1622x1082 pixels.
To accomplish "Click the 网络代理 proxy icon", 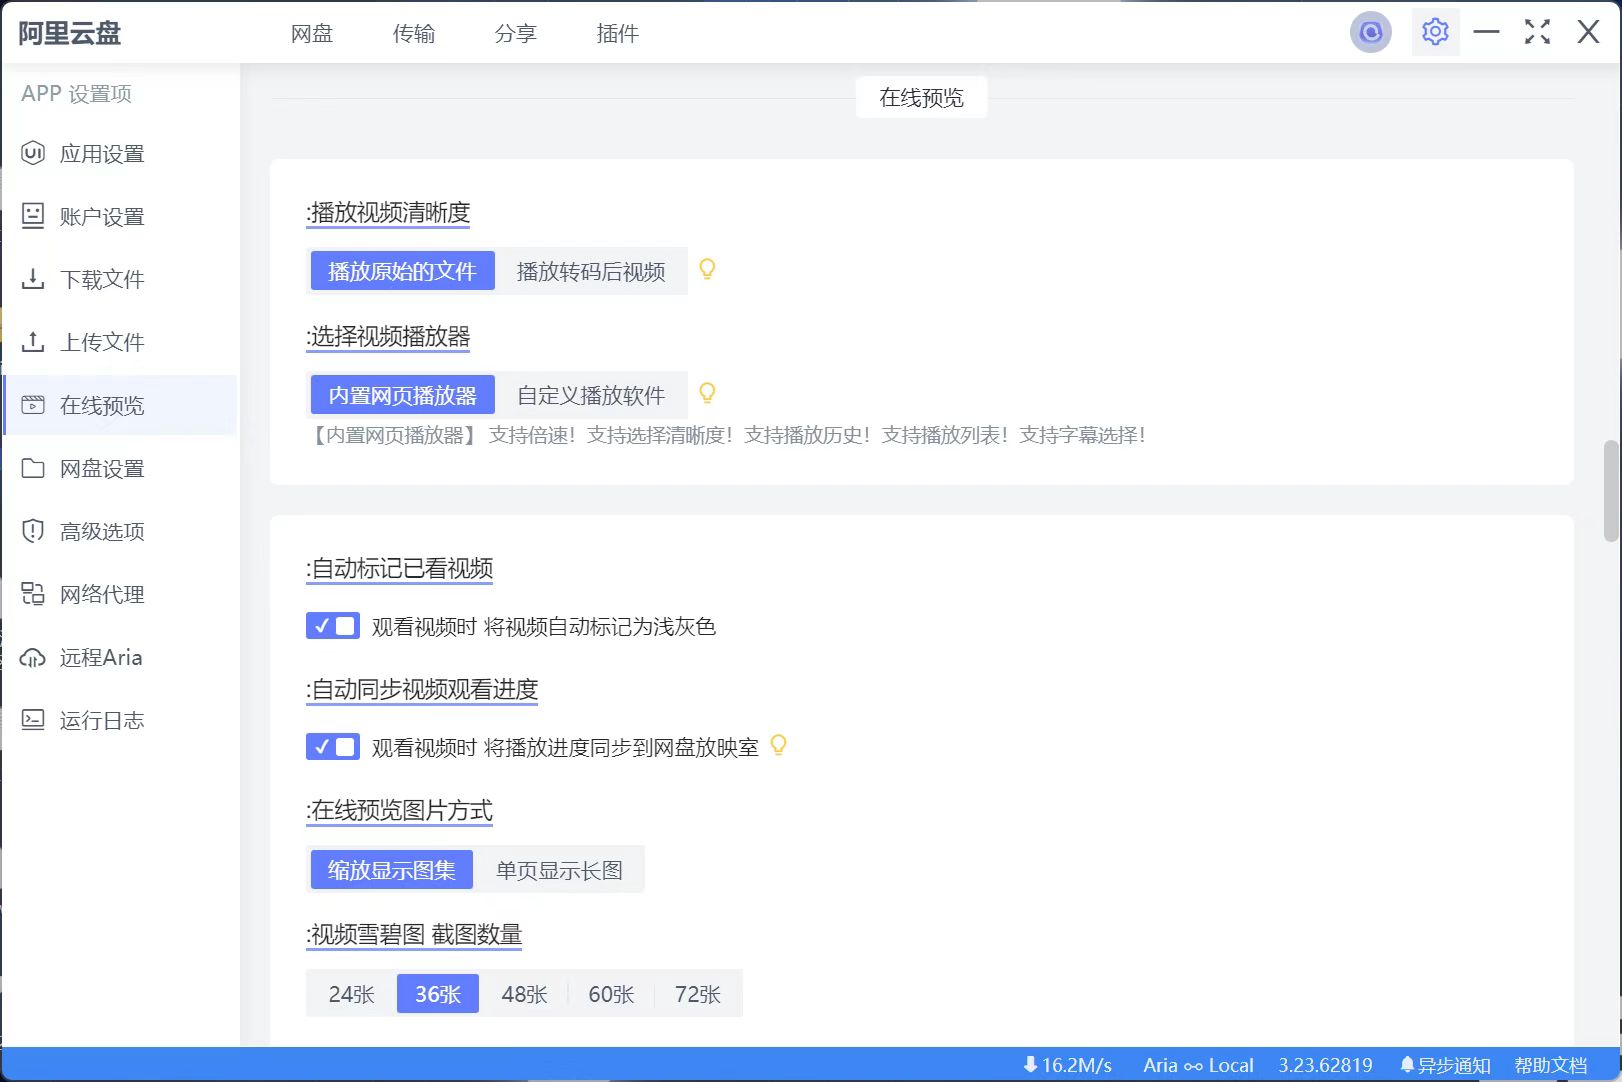I will pos(33,594).
